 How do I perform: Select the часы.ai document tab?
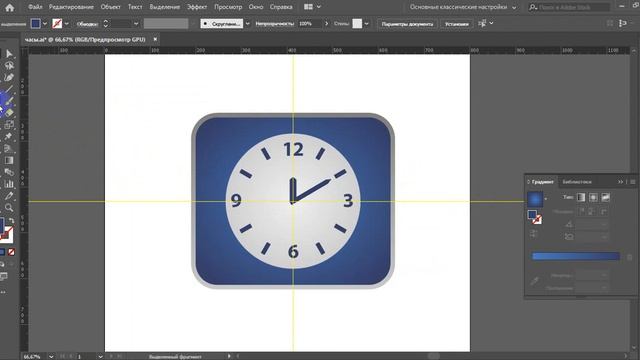(85, 40)
